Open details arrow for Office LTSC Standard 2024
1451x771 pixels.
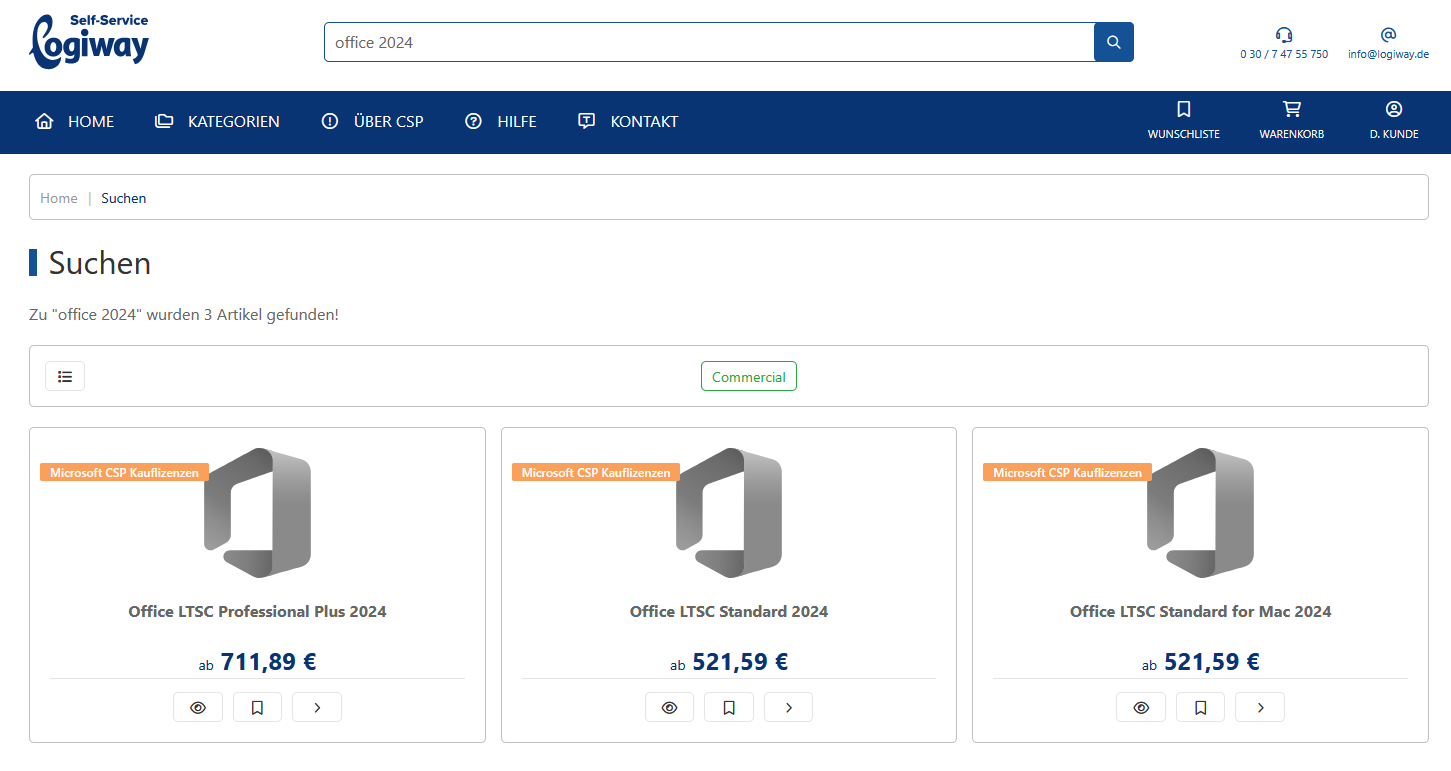[788, 707]
